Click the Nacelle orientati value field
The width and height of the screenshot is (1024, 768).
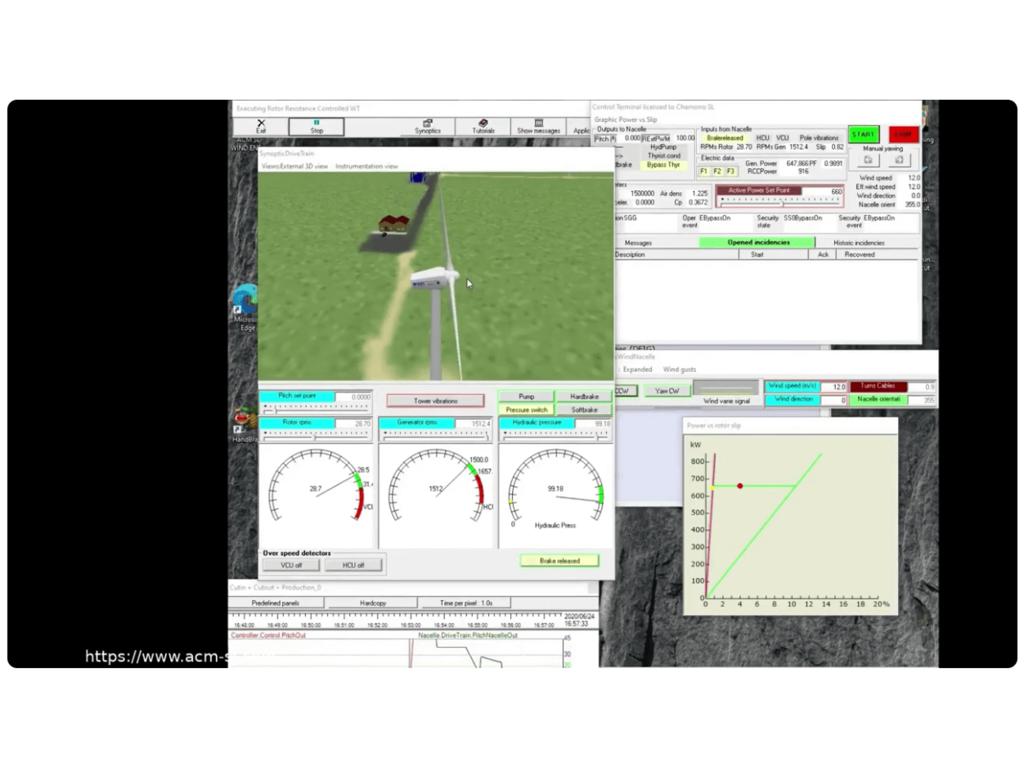point(921,399)
